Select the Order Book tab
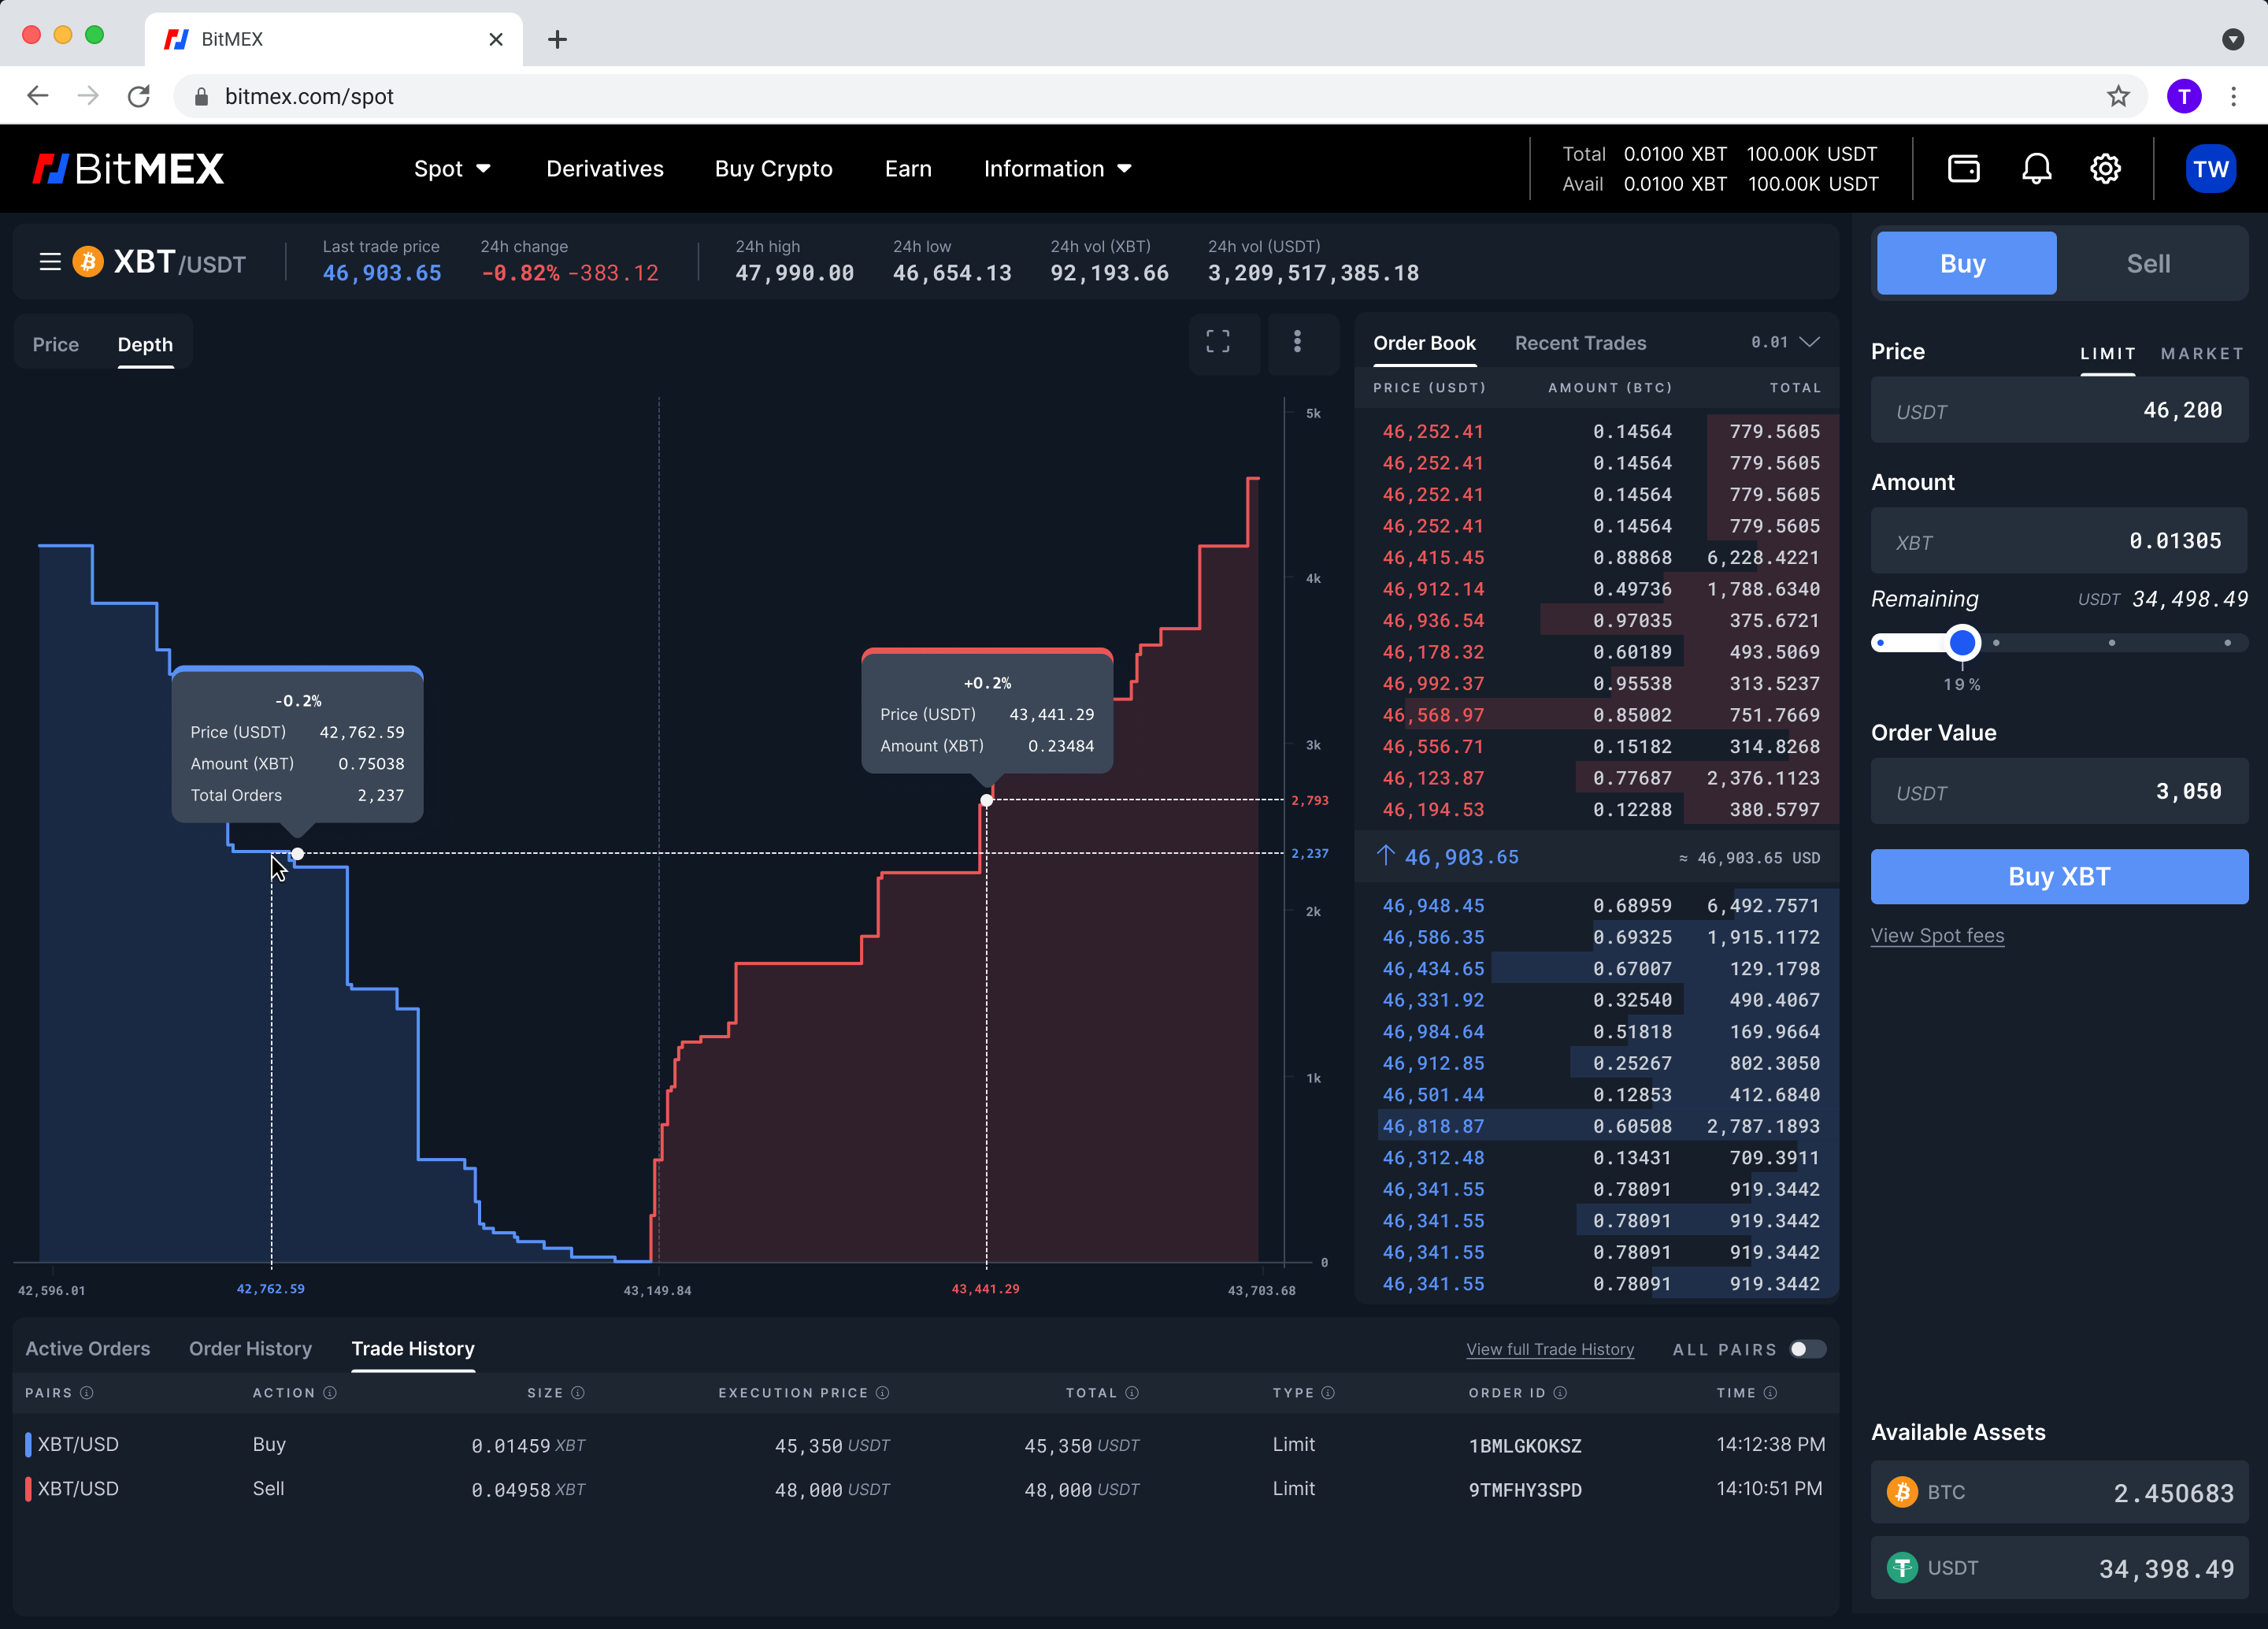The height and width of the screenshot is (1629, 2268). (1424, 343)
